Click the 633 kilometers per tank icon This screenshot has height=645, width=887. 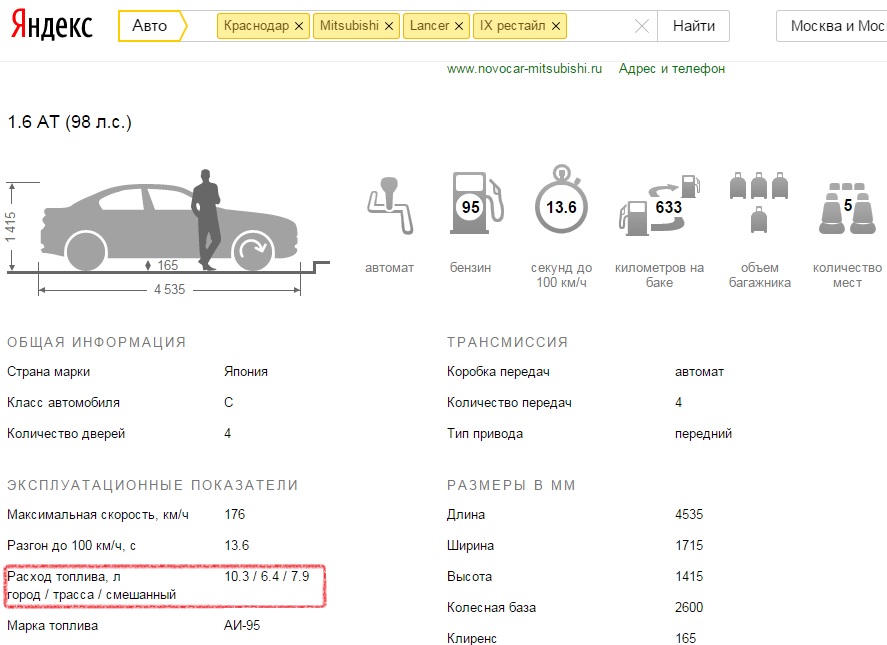(x=660, y=206)
